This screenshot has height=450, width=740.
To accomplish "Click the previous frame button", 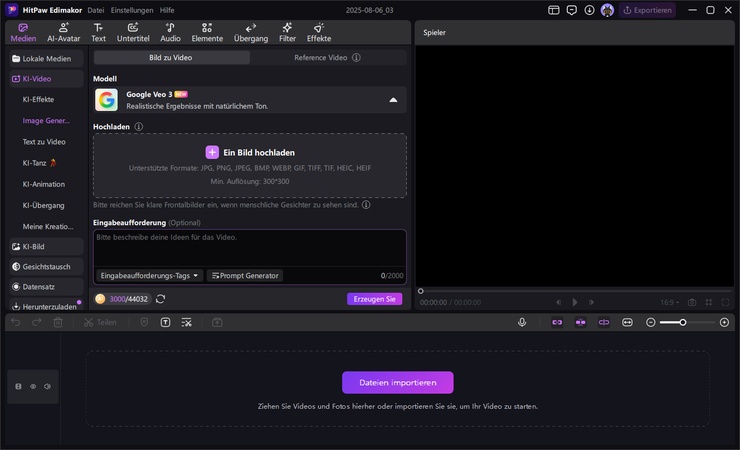I will tap(558, 302).
